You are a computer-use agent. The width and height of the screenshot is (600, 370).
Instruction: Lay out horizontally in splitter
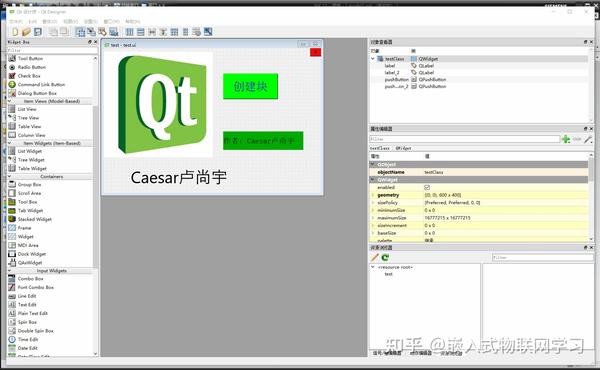pyautogui.click(x=152, y=32)
